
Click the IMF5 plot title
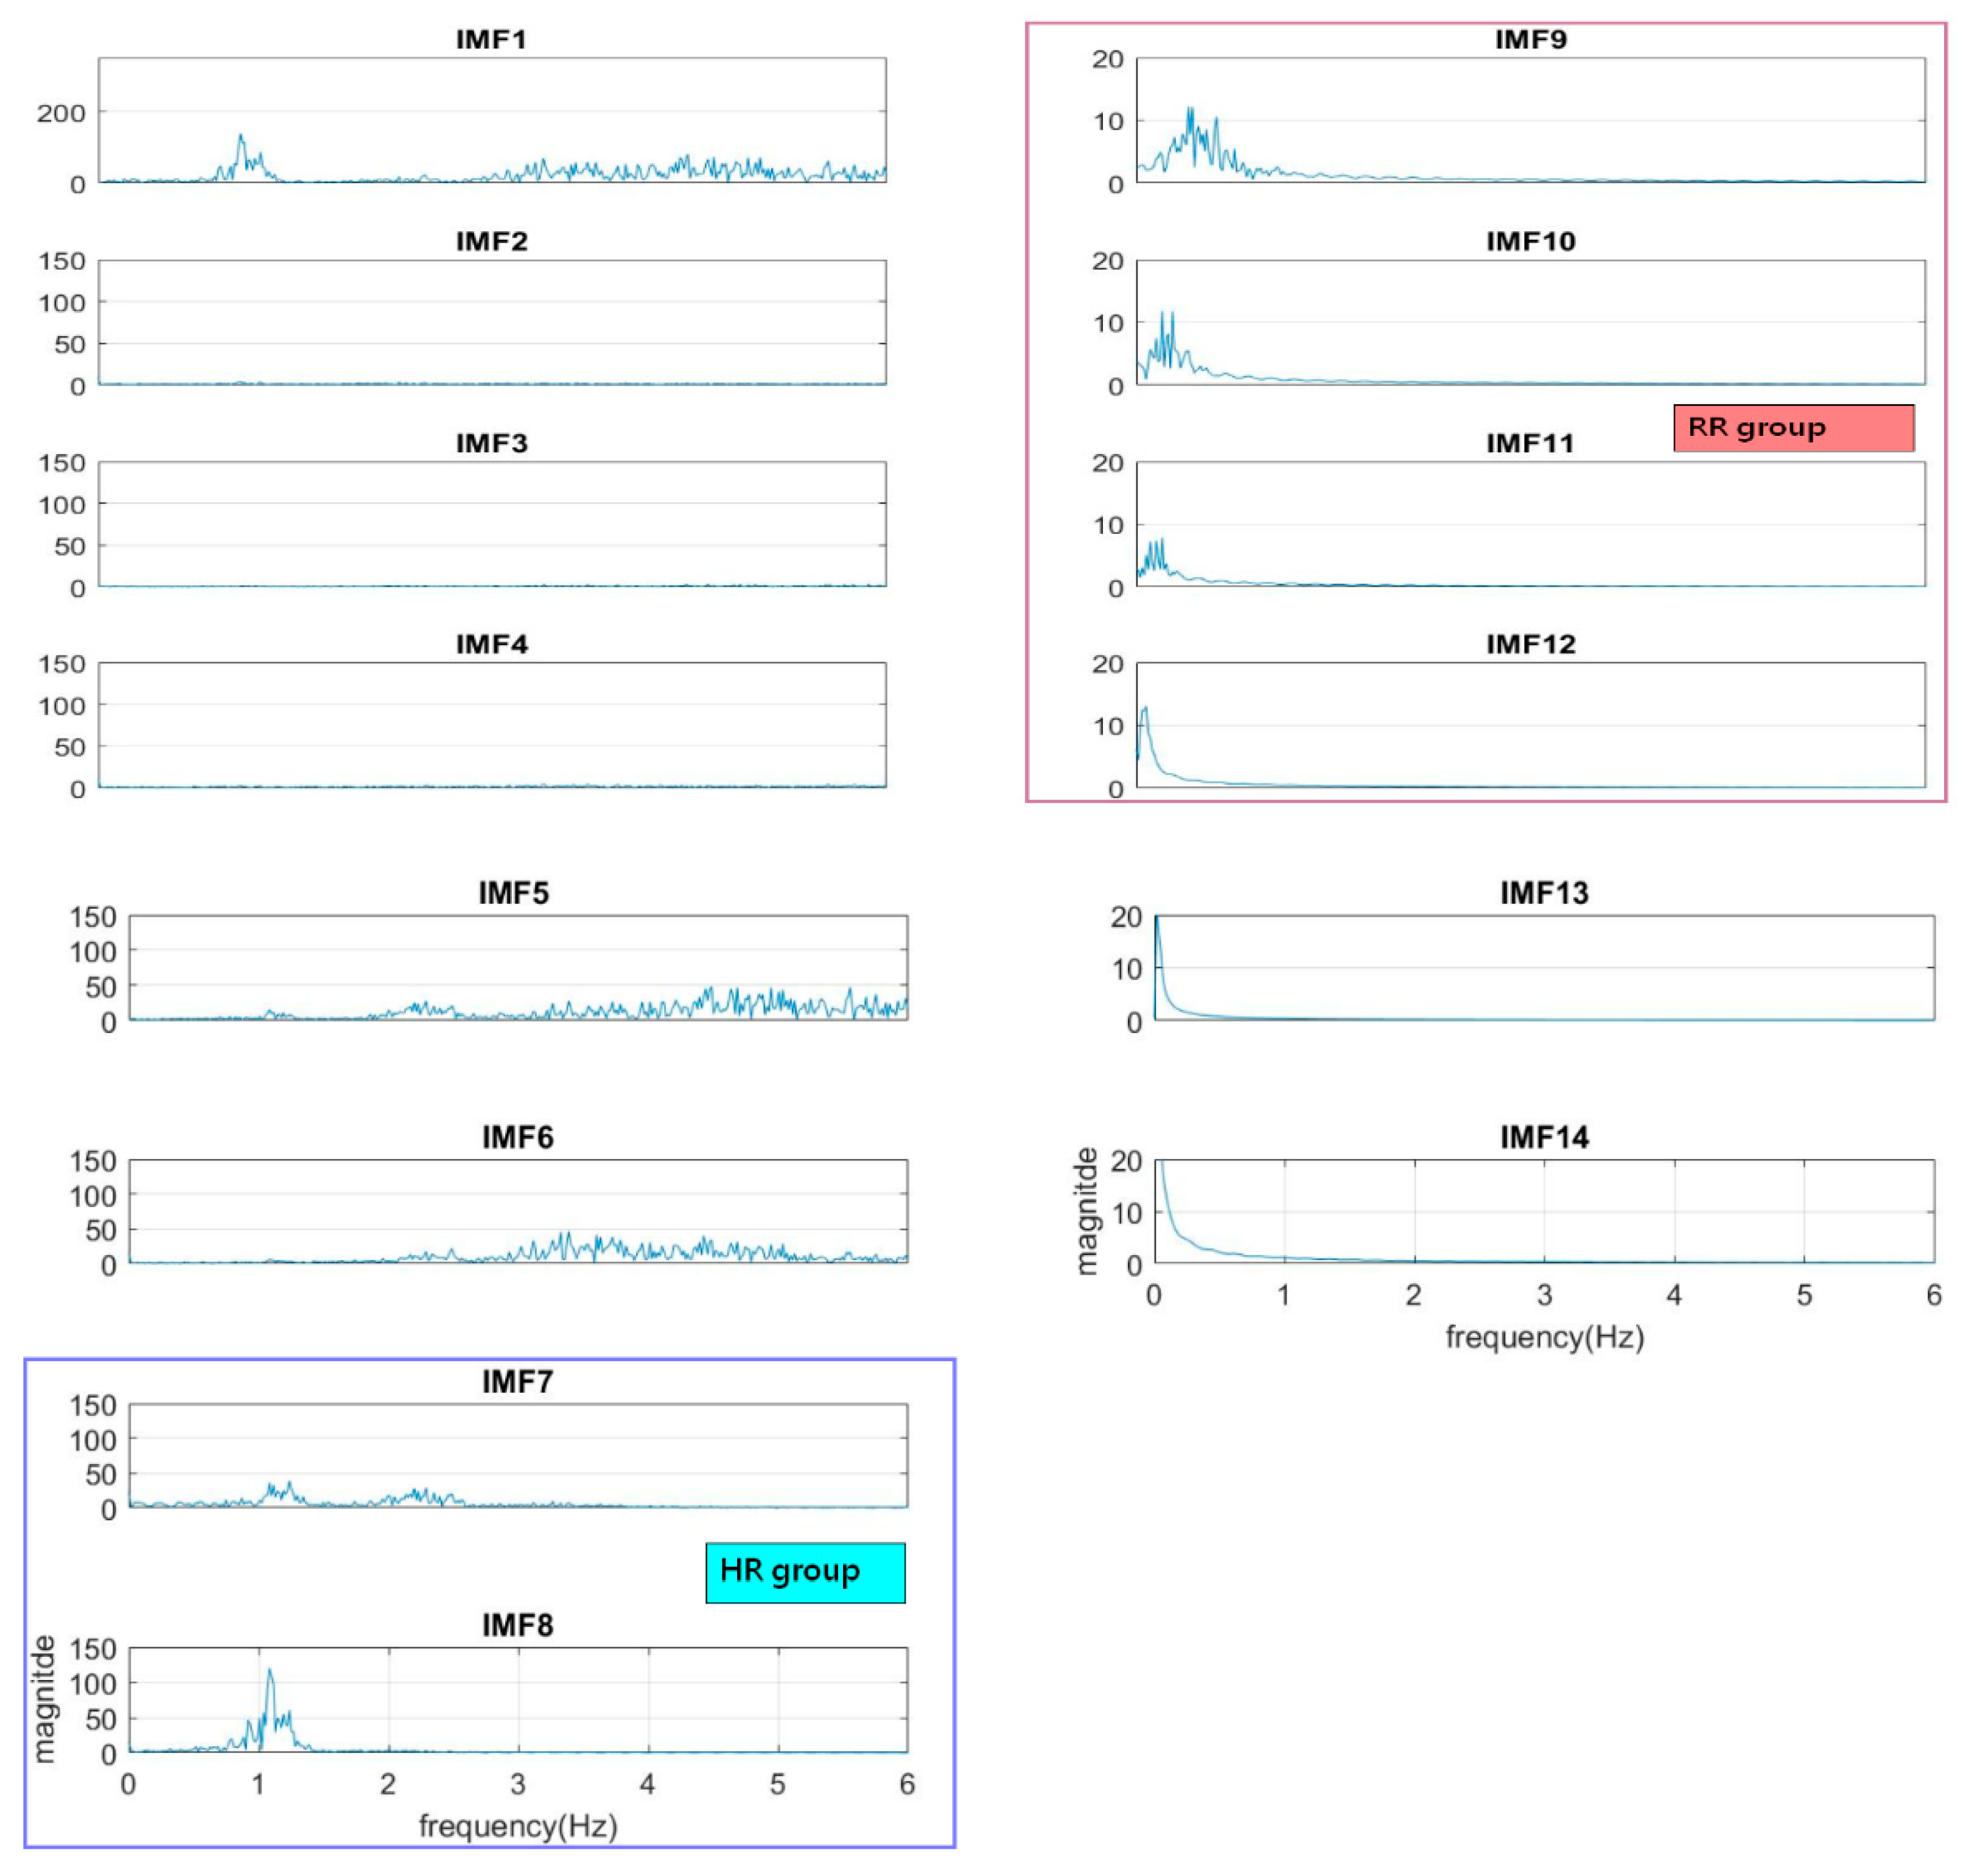[513, 893]
